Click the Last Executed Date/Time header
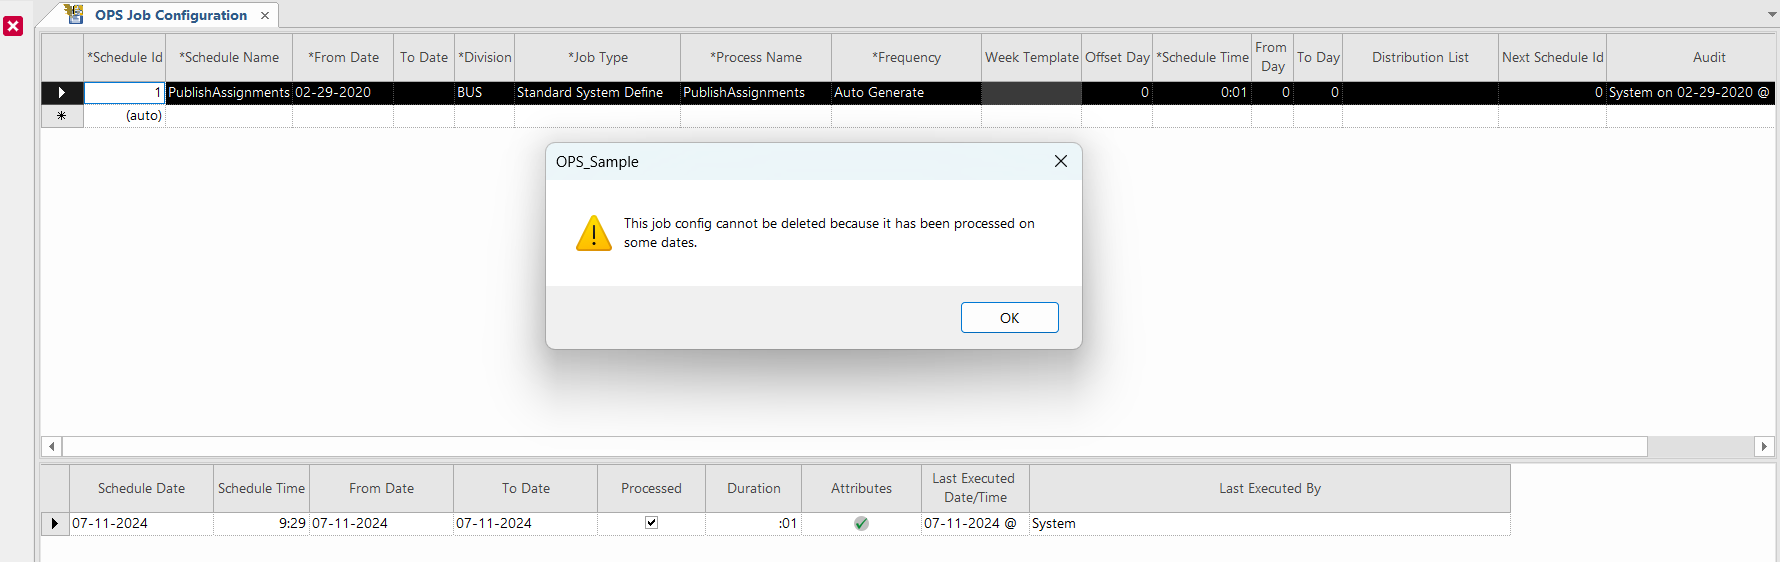This screenshot has height=562, width=1780. click(x=975, y=488)
